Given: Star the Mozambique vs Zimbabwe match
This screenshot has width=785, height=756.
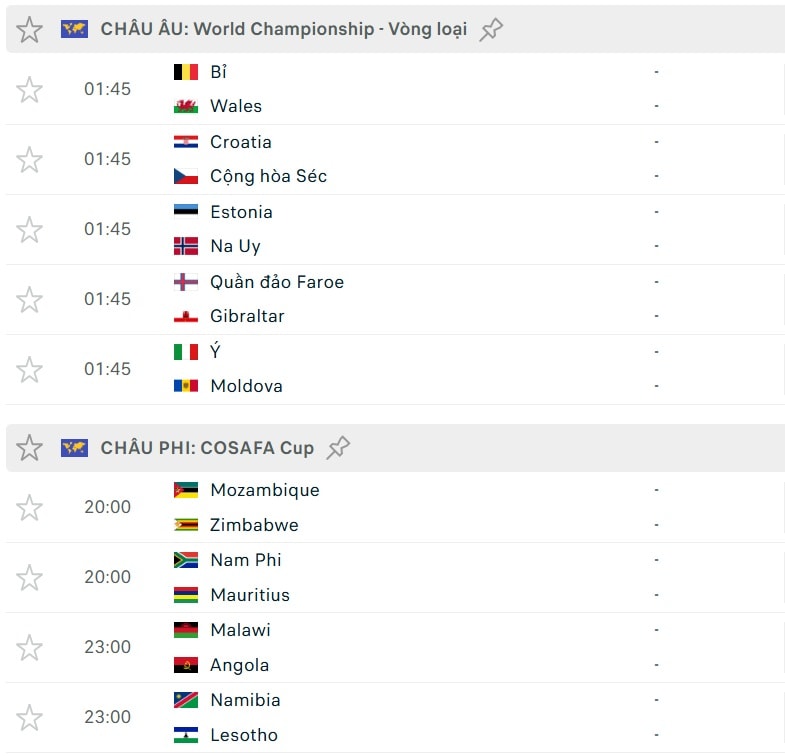Looking at the screenshot, I should (x=29, y=508).
